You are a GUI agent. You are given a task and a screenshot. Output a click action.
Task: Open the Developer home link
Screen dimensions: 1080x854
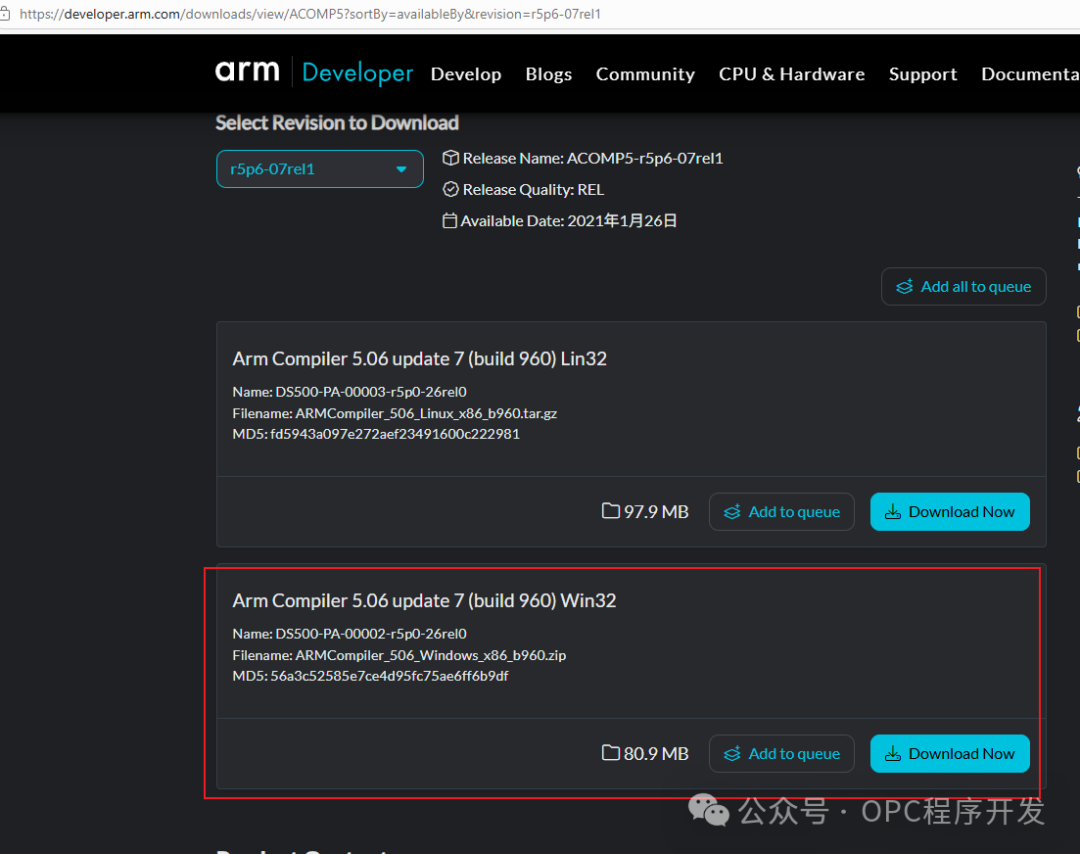357,73
